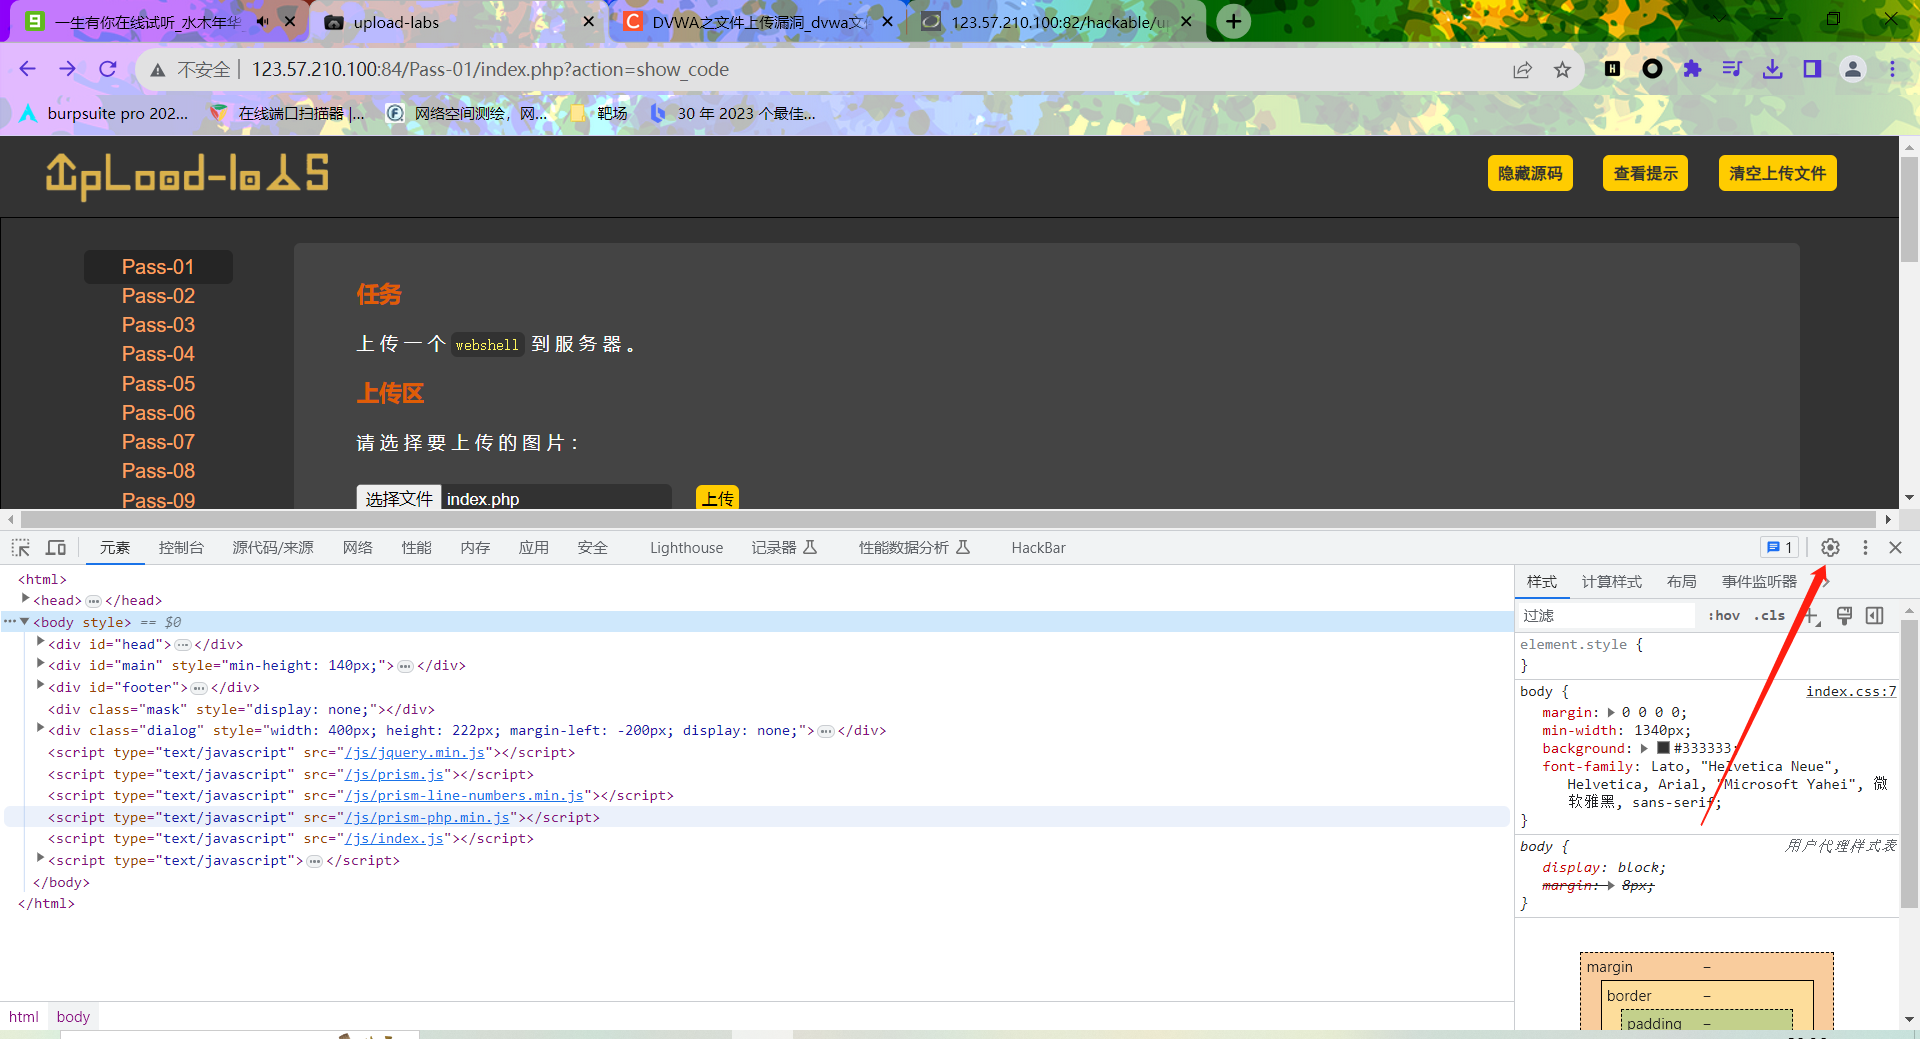Expand div id="footer" node
The image size is (1920, 1039).
click(41, 686)
